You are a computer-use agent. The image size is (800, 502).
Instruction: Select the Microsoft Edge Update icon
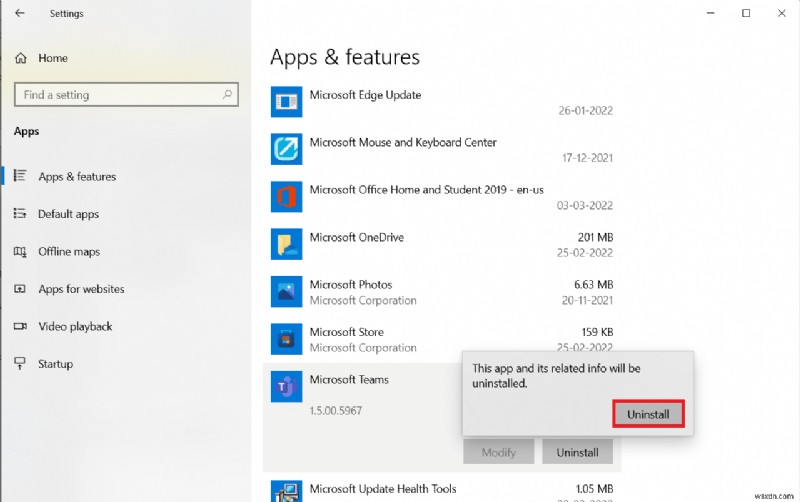click(286, 102)
